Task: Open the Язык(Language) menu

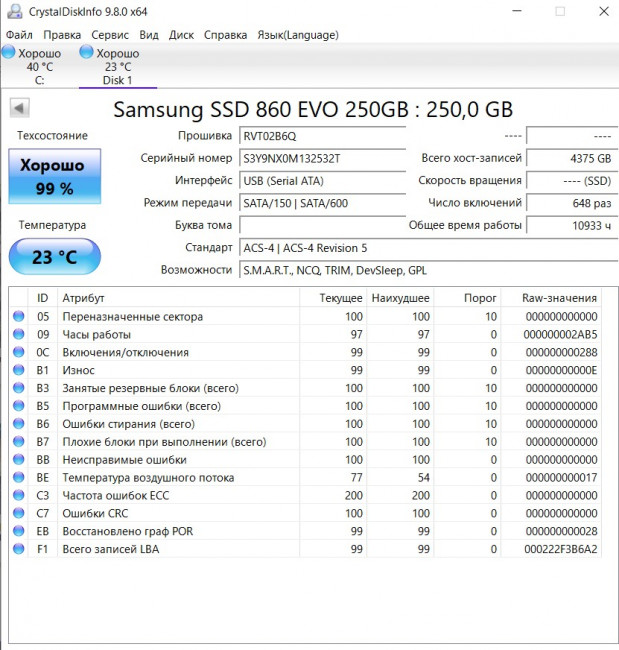Action: coord(298,35)
